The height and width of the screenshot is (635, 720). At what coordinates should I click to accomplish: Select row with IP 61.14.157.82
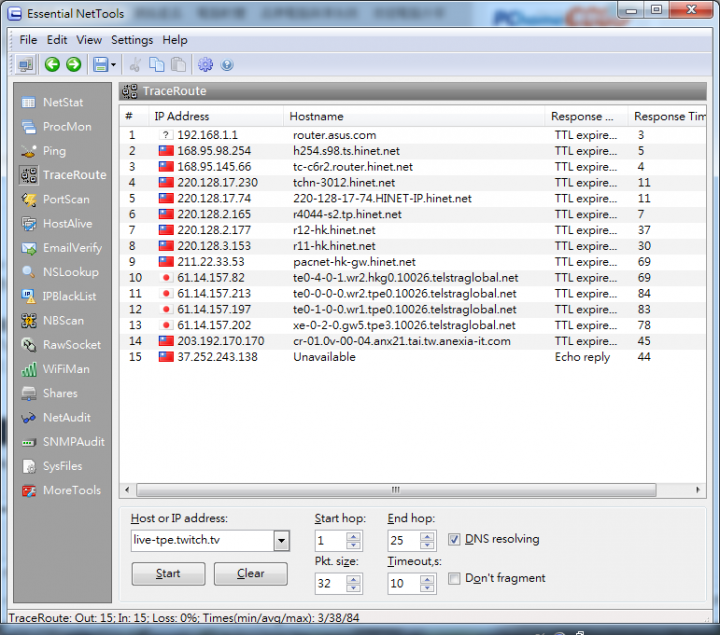point(413,278)
